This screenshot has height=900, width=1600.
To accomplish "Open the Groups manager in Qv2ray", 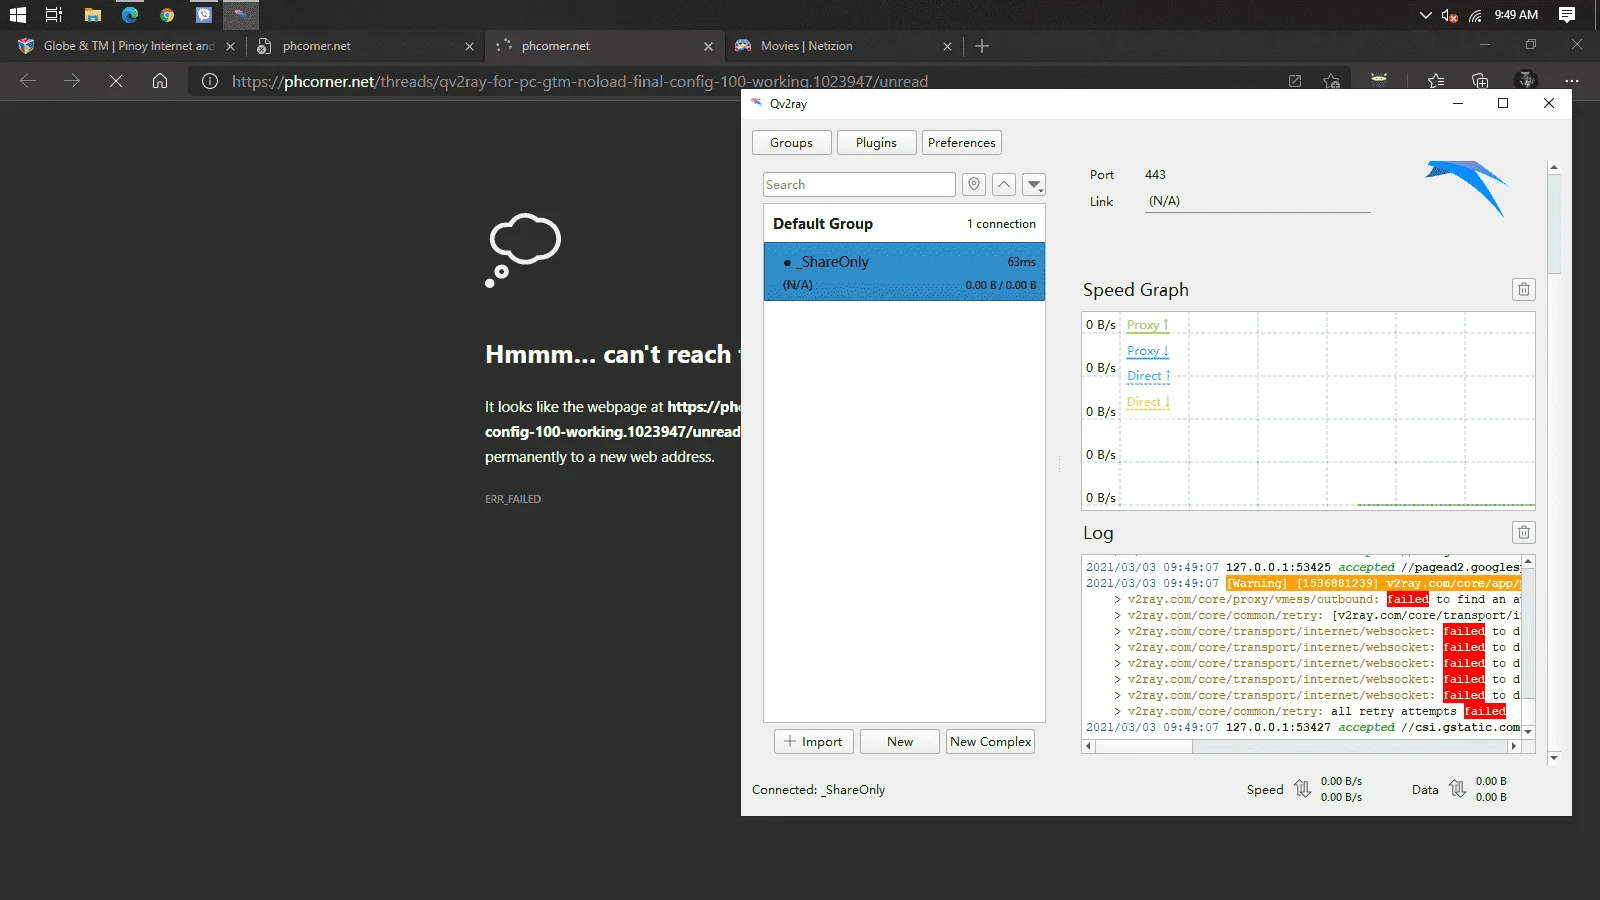I will (x=791, y=143).
